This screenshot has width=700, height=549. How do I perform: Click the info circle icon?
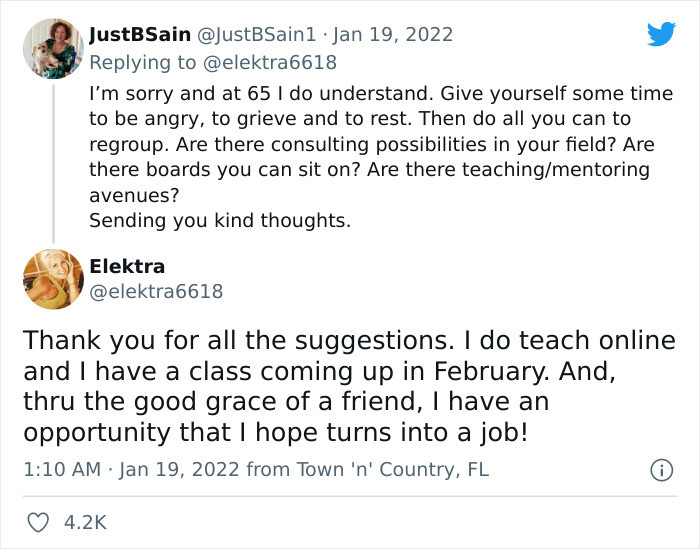[660, 469]
